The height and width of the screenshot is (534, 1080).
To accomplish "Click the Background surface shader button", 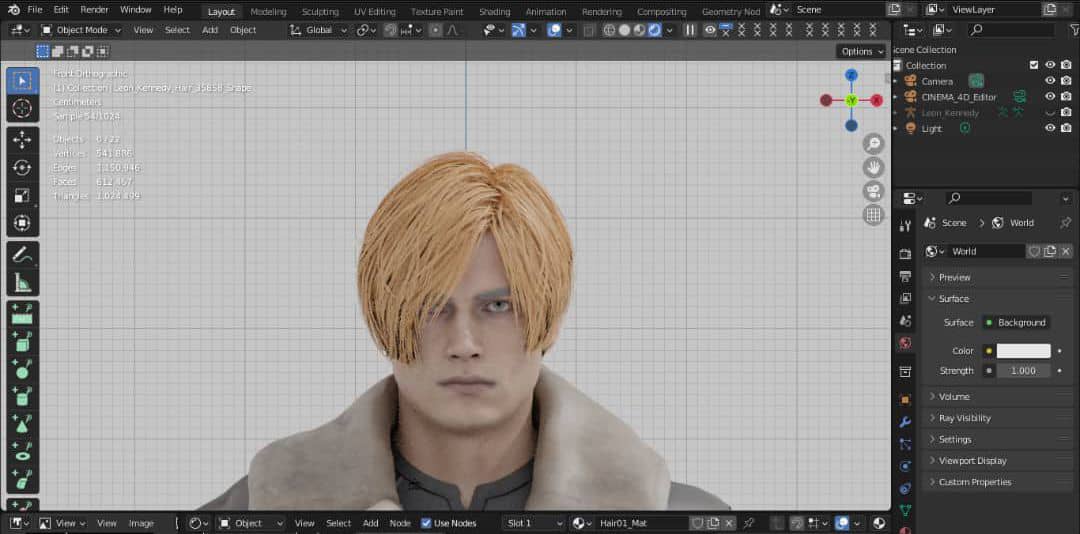I will click(x=1016, y=322).
